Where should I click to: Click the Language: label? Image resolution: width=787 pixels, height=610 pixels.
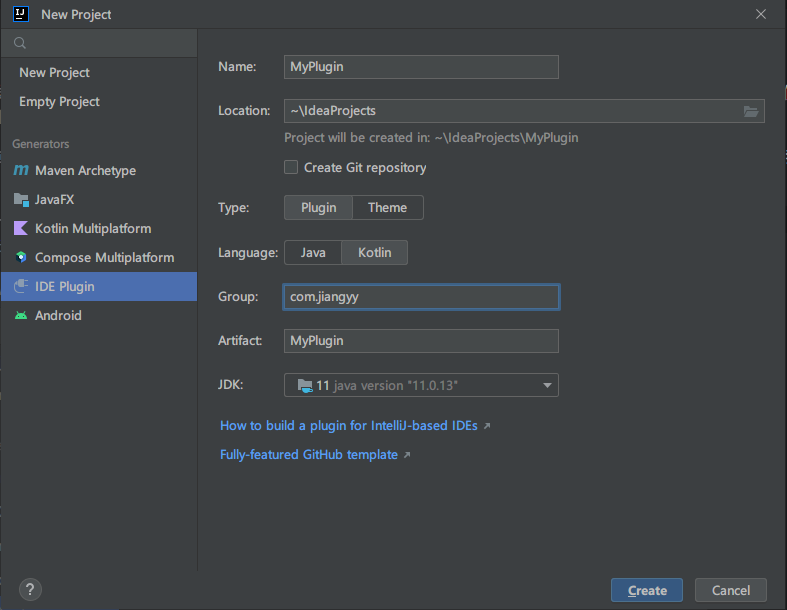tap(248, 253)
